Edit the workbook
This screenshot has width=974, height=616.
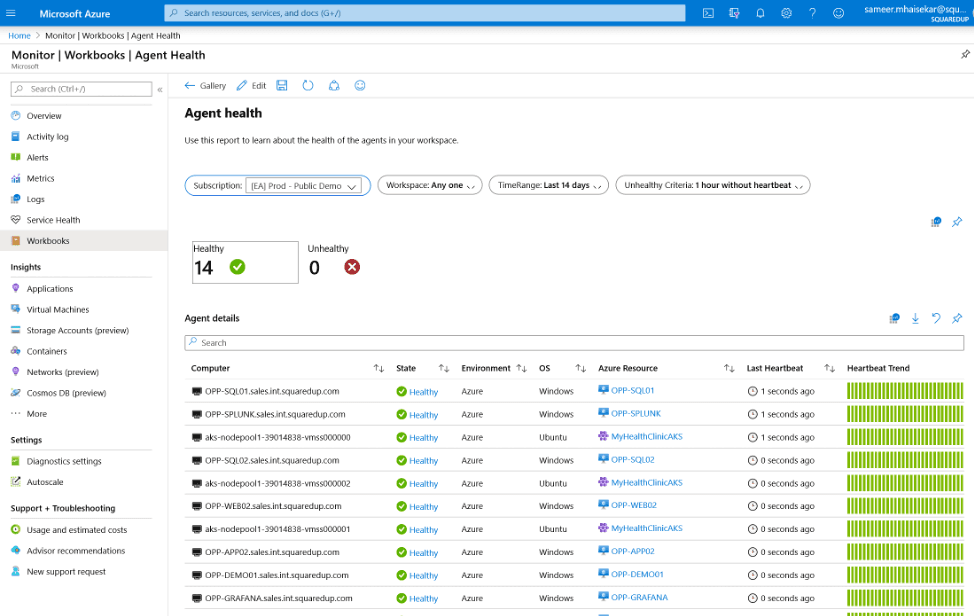(x=252, y=86)
